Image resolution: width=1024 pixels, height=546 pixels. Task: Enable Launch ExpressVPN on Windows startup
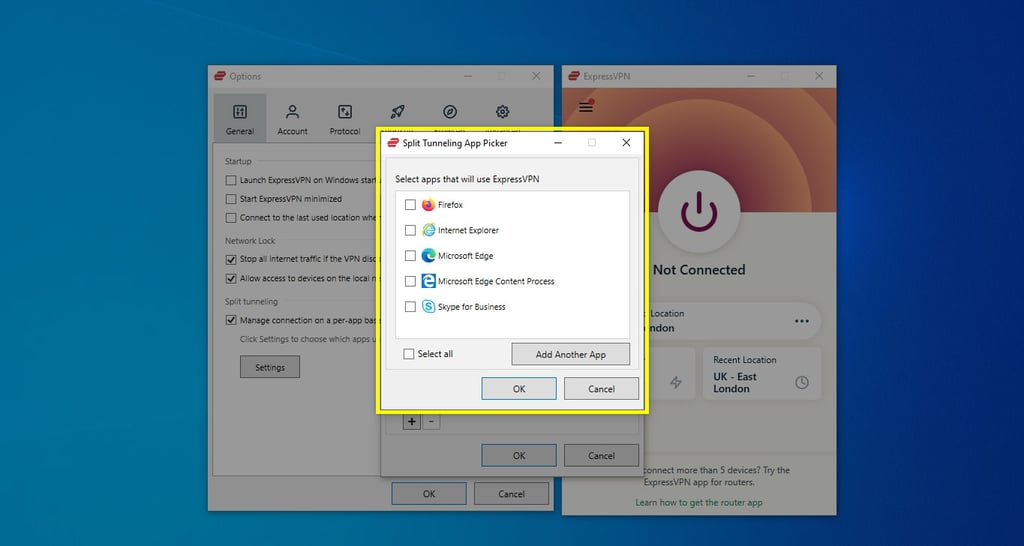point(231,180)
